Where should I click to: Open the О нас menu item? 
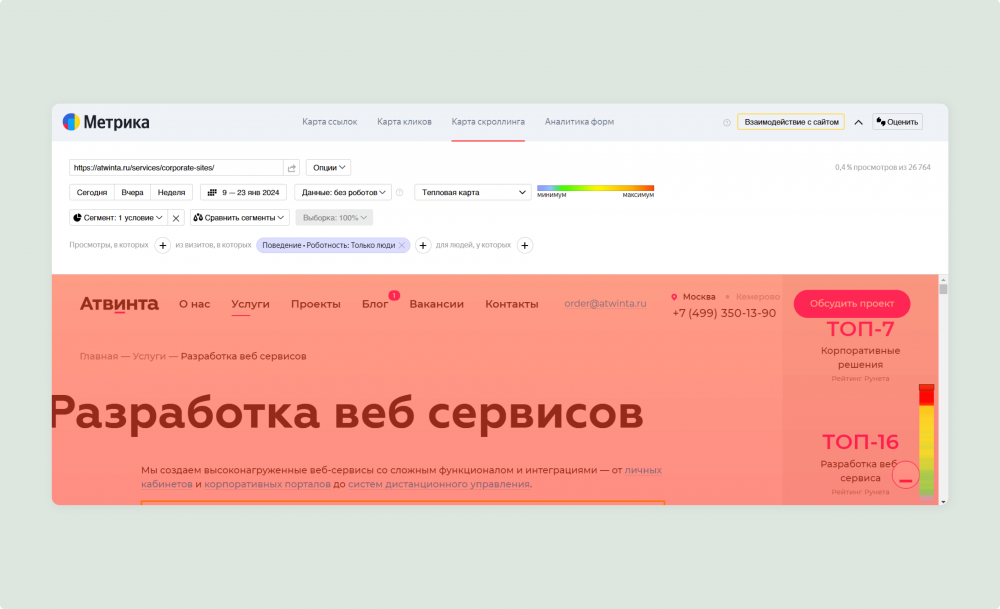(x=195, y=304)
